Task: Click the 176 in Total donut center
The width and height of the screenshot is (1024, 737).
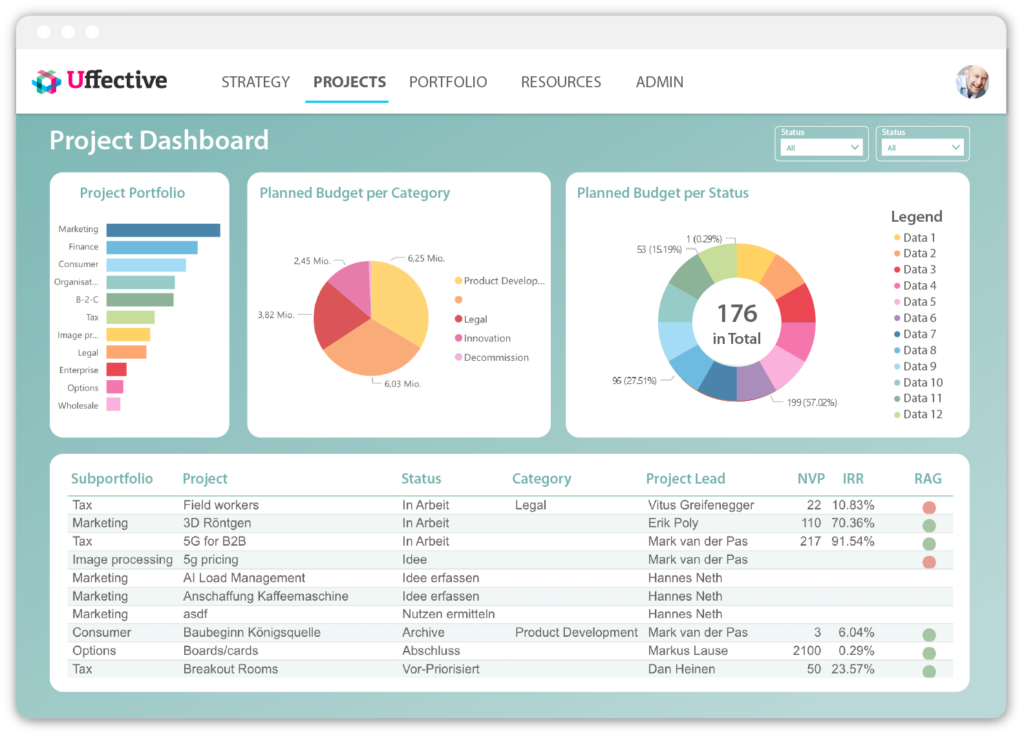Action: pos(736,325)
